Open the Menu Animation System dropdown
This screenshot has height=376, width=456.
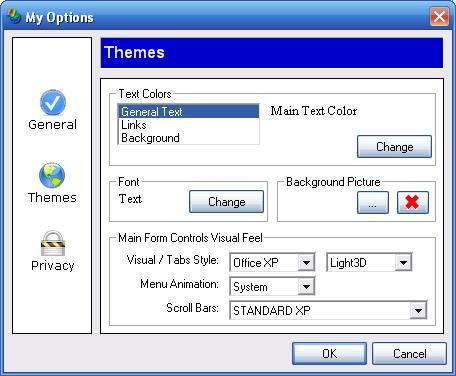272,287
